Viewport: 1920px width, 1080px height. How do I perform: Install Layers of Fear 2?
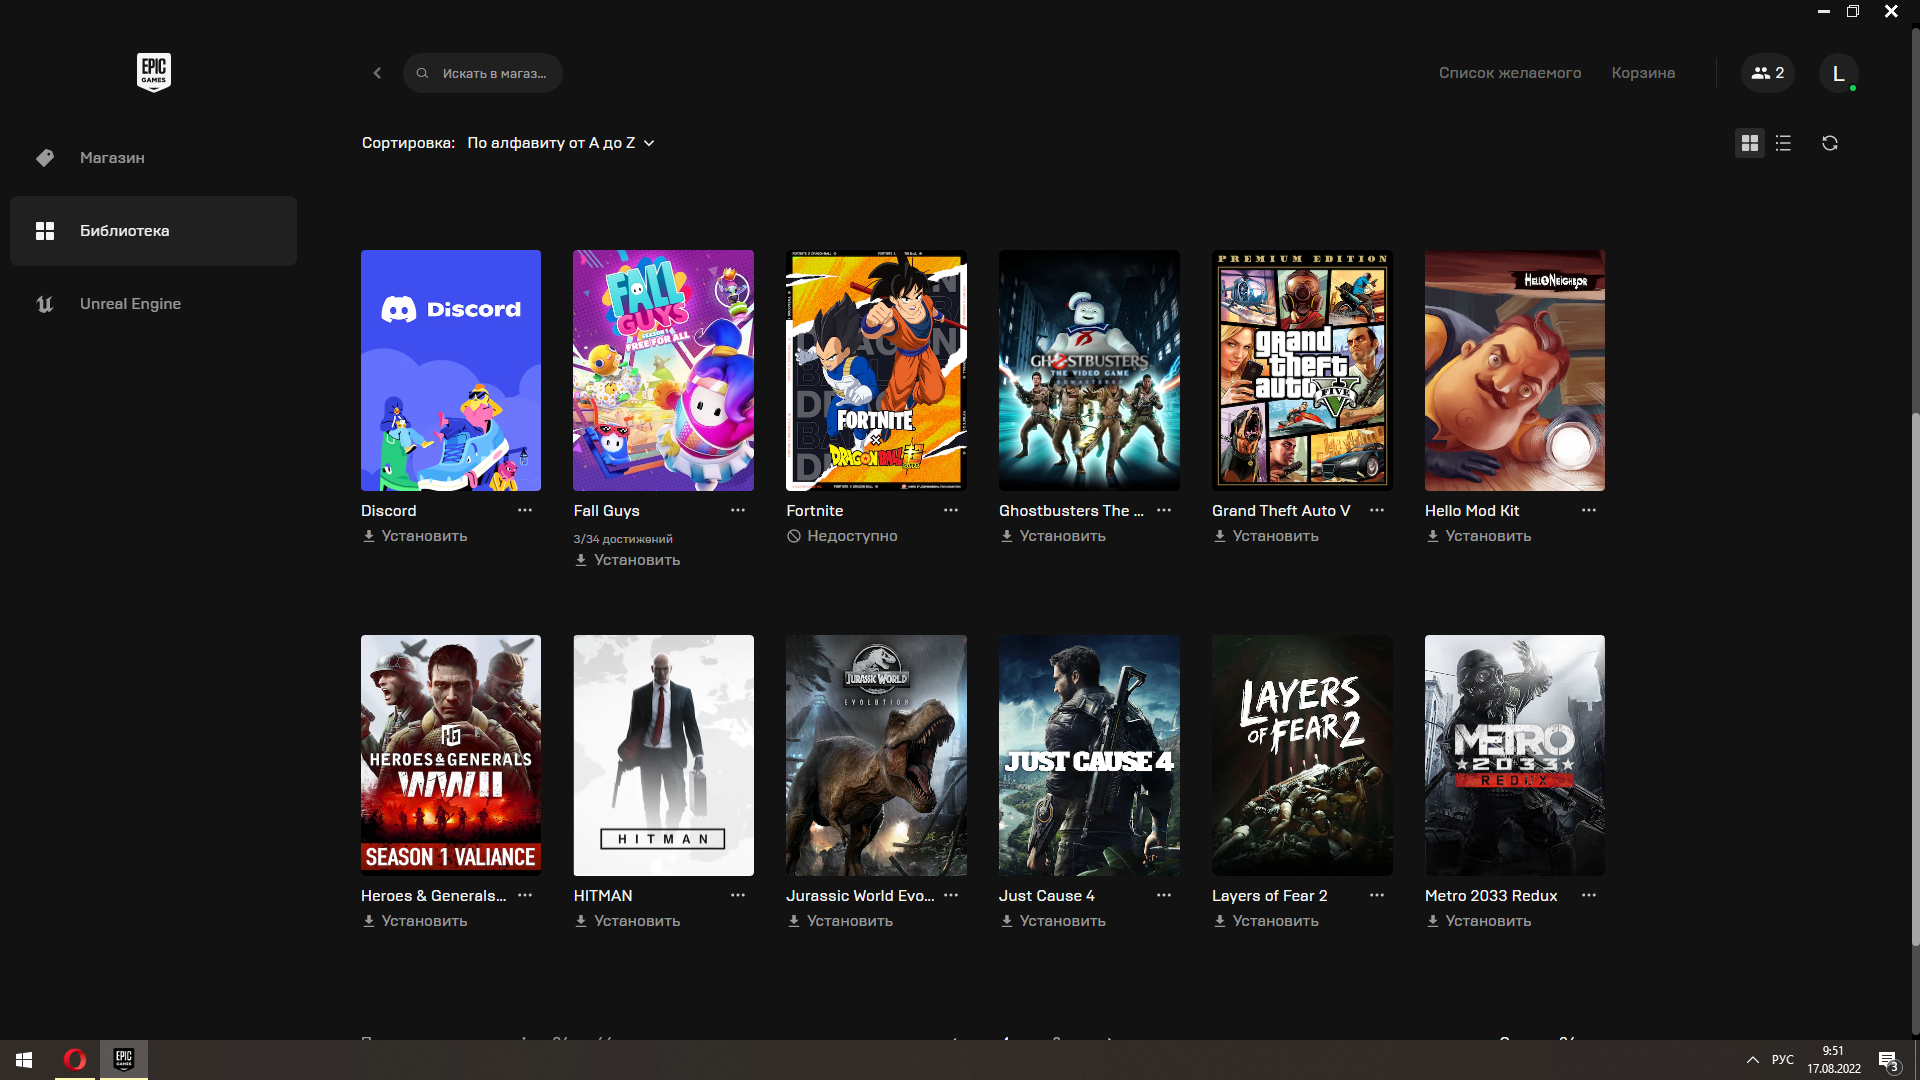(1265, 921)
